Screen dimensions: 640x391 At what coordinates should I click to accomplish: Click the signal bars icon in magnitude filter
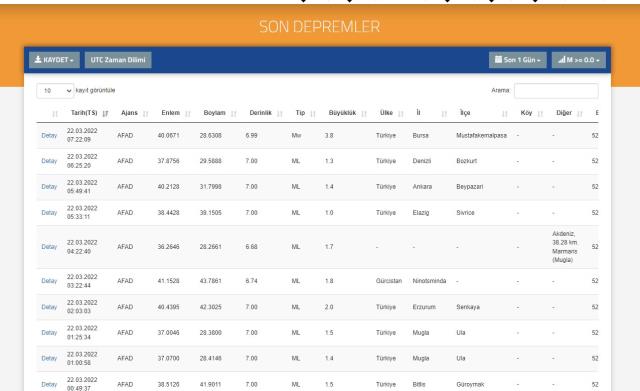(x=562, y=60)
